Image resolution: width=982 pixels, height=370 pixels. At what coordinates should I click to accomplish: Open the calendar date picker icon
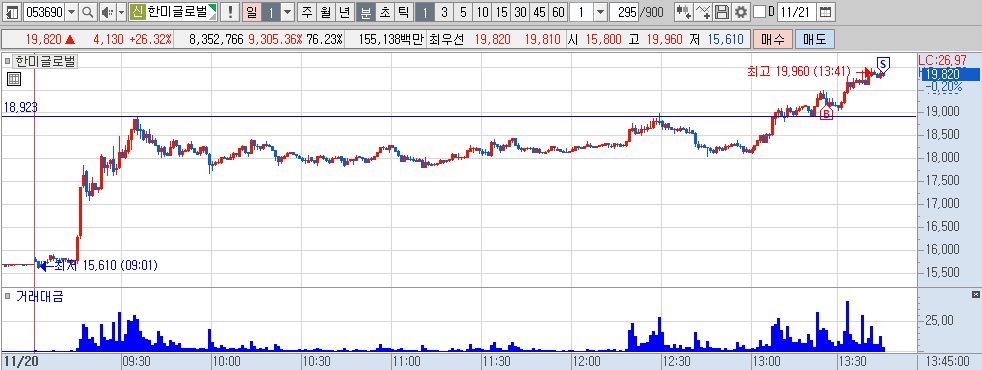click(826, 12)
